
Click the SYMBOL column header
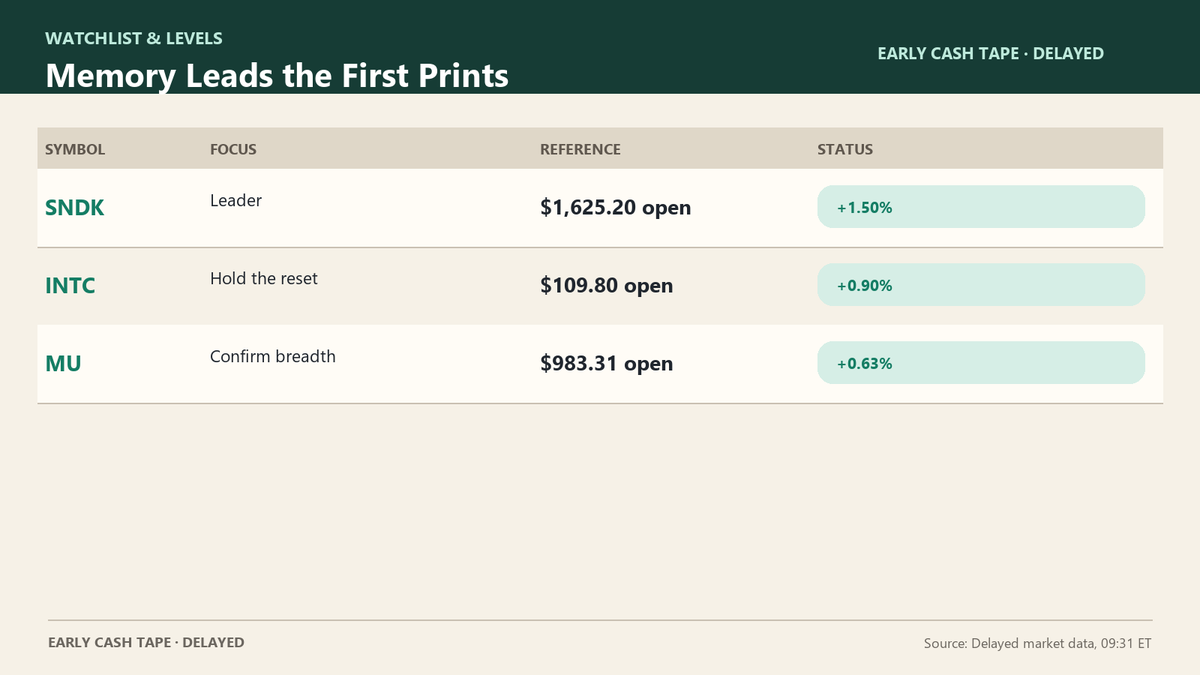(x=75, y=150)
